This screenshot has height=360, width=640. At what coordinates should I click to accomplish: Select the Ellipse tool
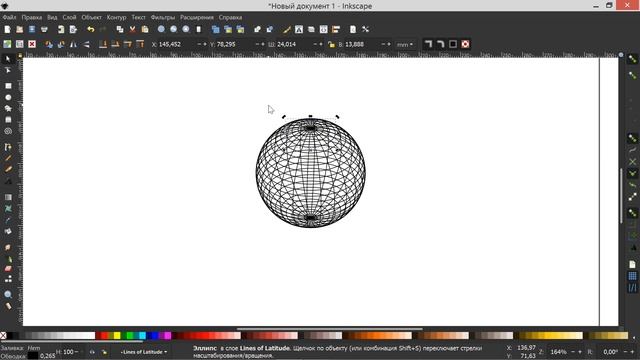[8, 98]
